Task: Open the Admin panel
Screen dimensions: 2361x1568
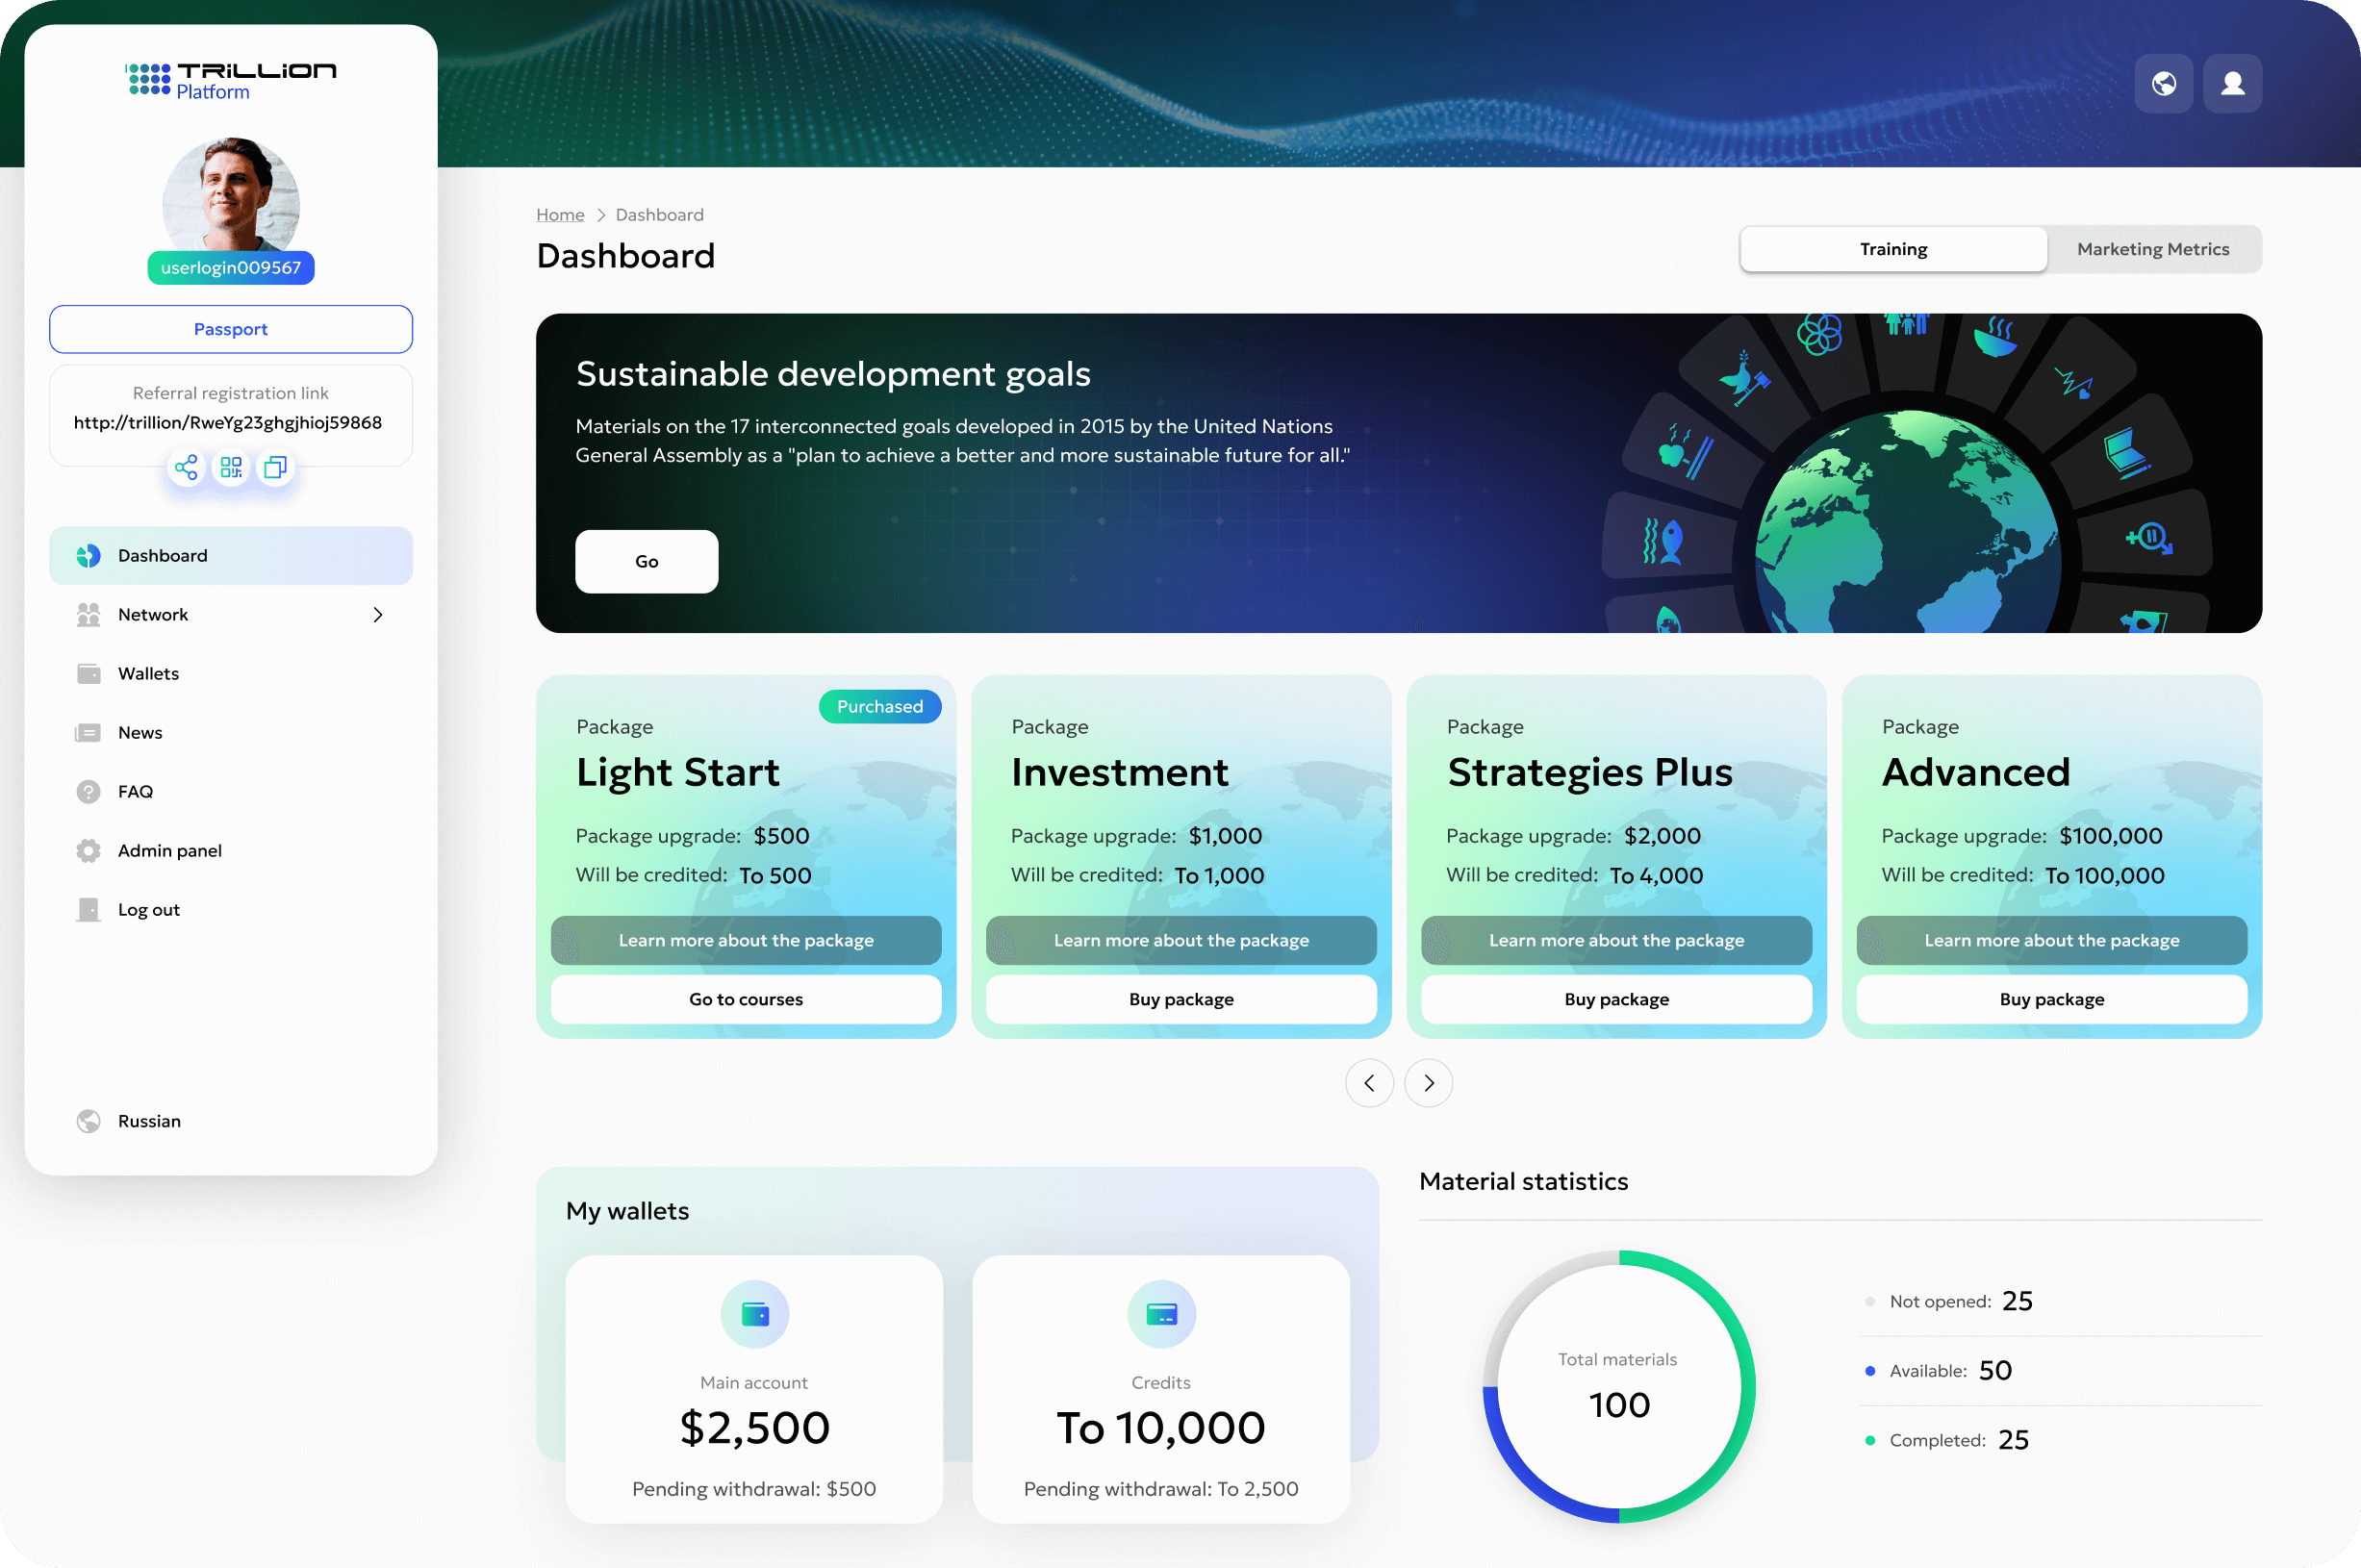Action: click(169, 850)
